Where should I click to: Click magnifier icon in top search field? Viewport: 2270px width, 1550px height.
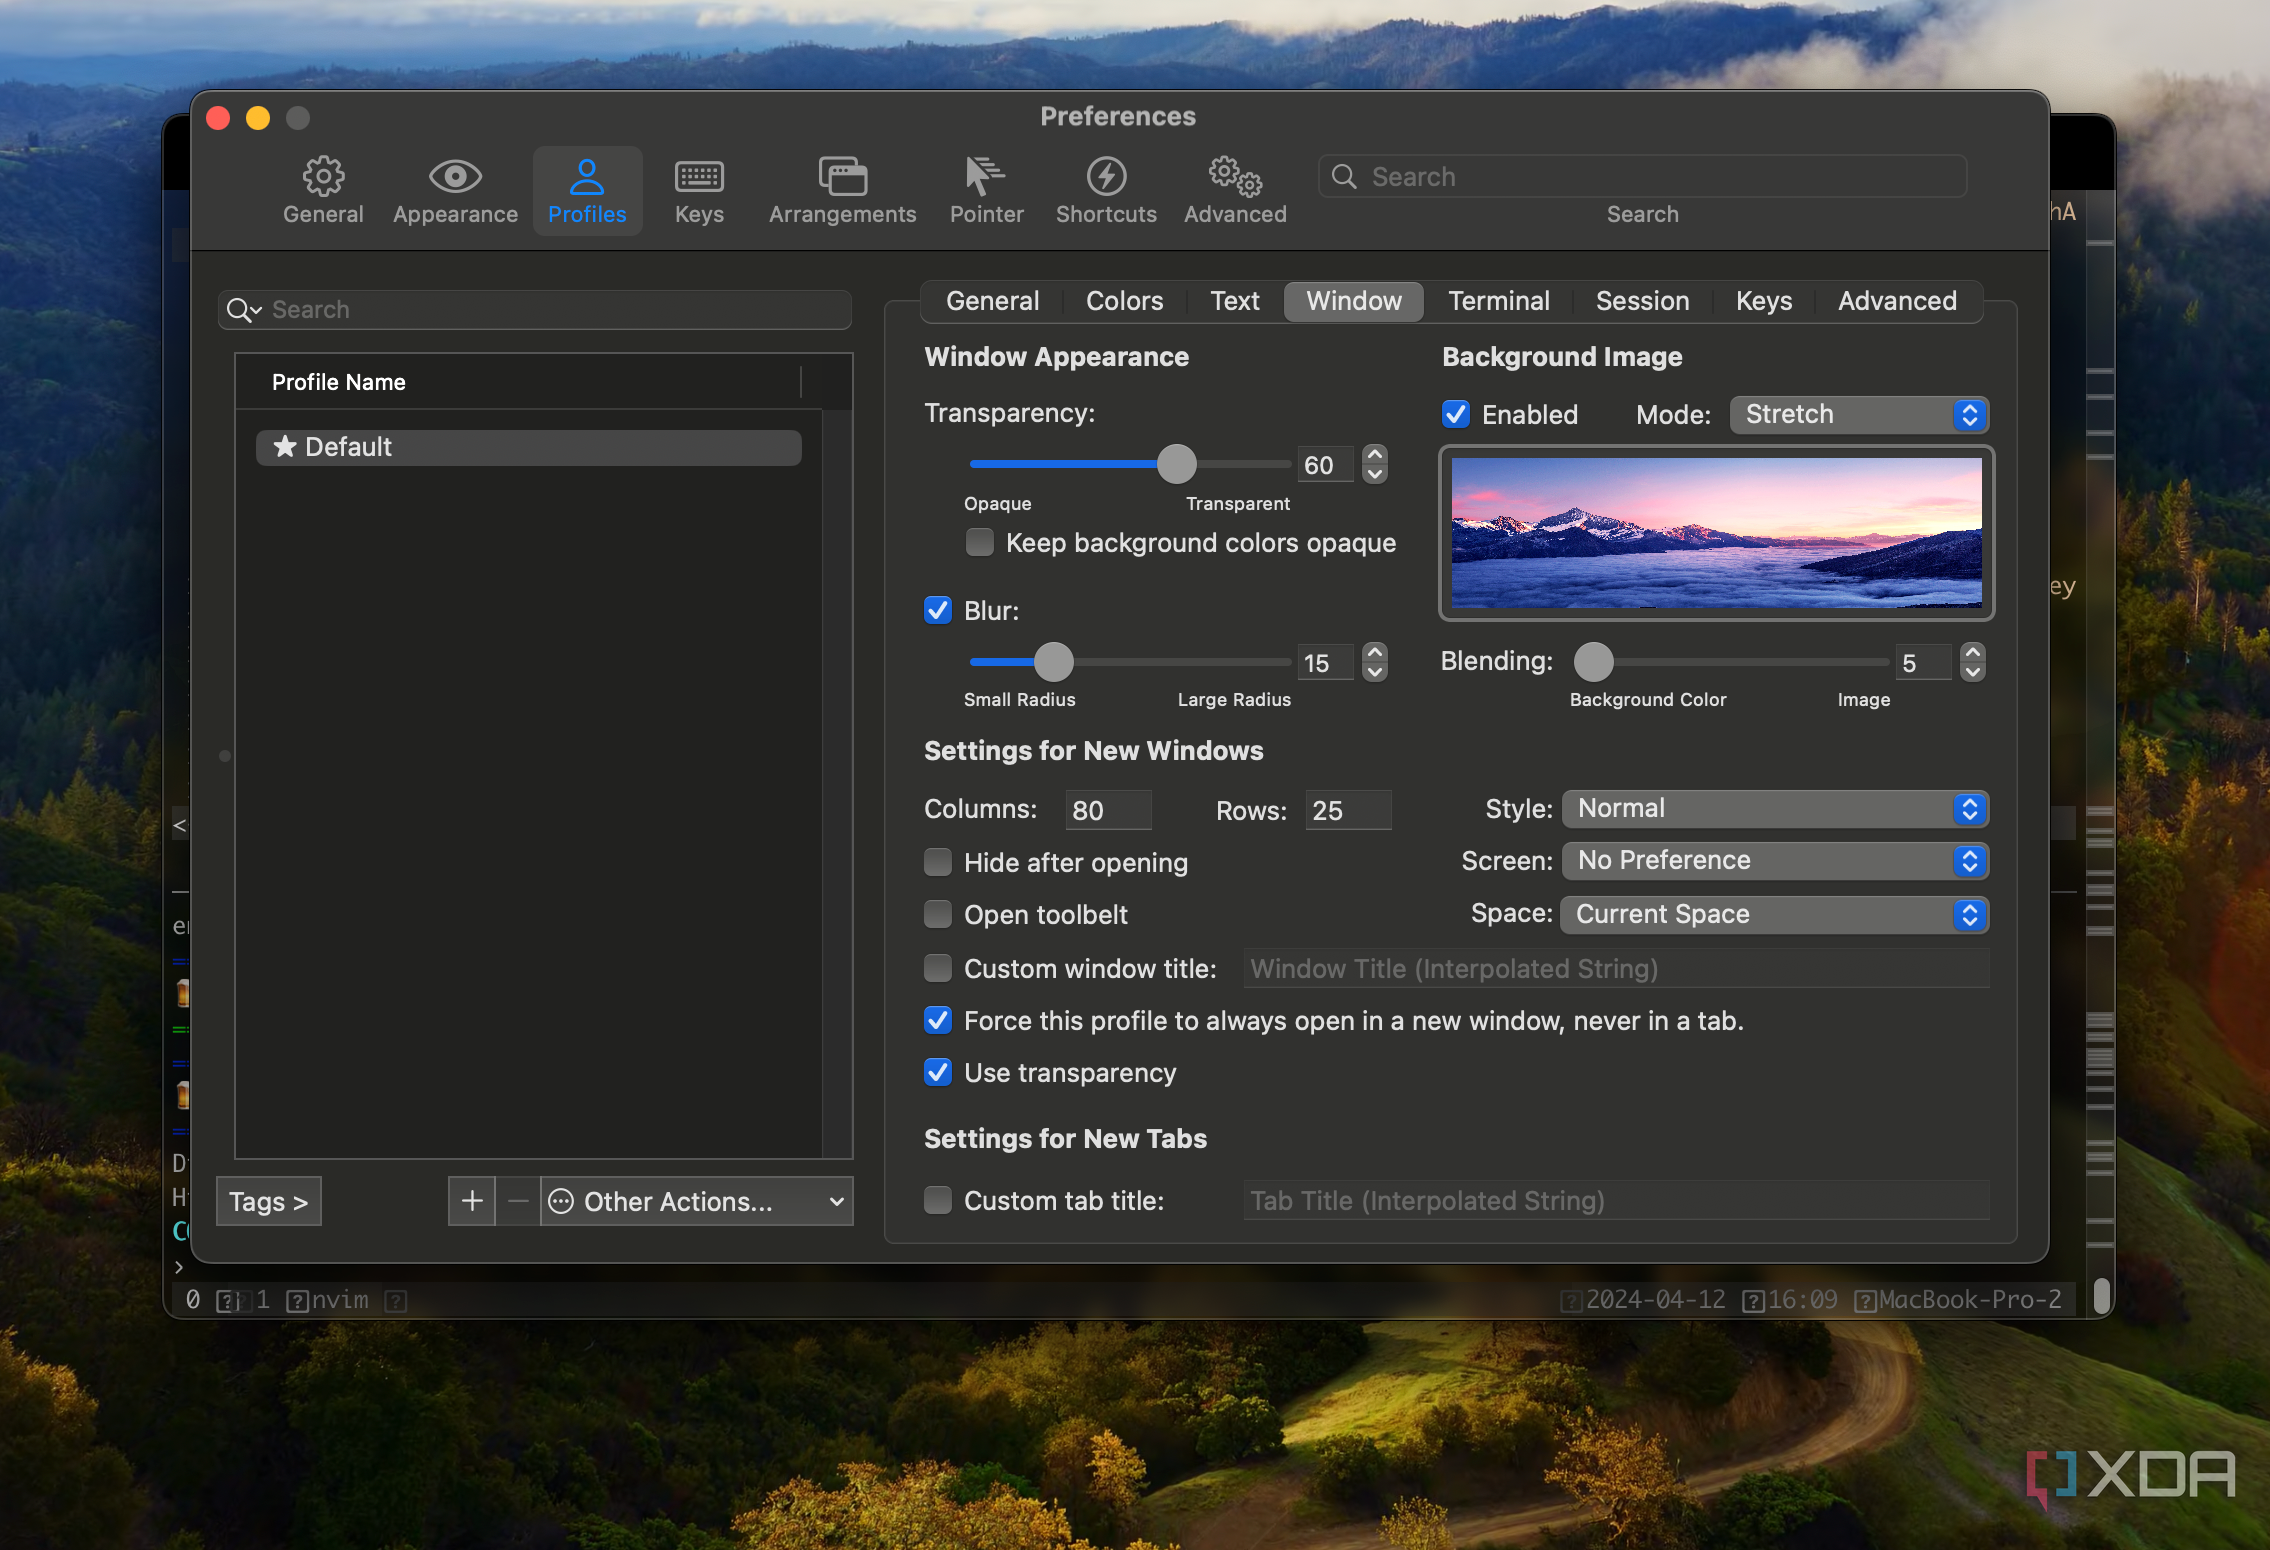click(1344, 177)
